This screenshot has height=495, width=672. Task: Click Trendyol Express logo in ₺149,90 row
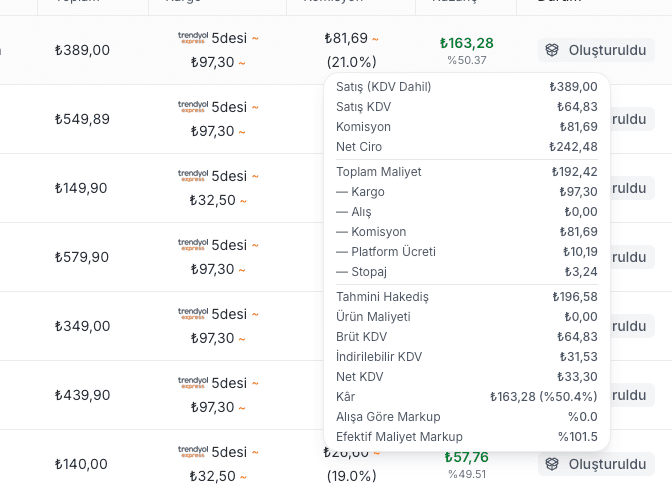pos(193,176)
